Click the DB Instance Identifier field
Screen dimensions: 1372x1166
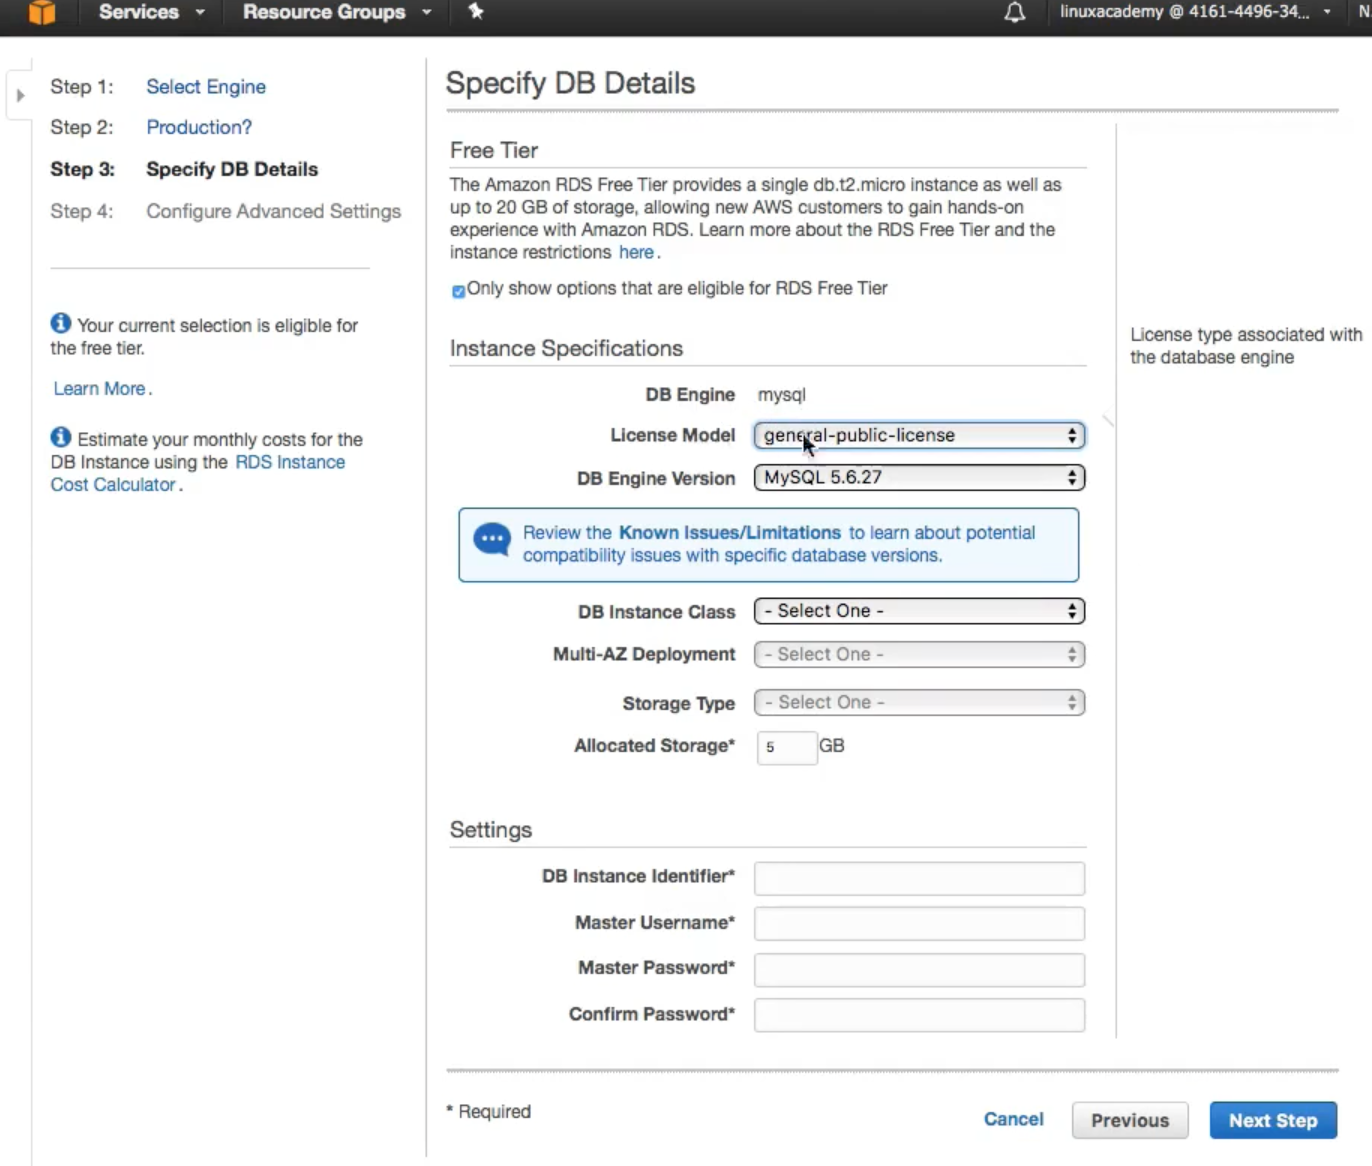pyautogui.click(x=919, y=878)
